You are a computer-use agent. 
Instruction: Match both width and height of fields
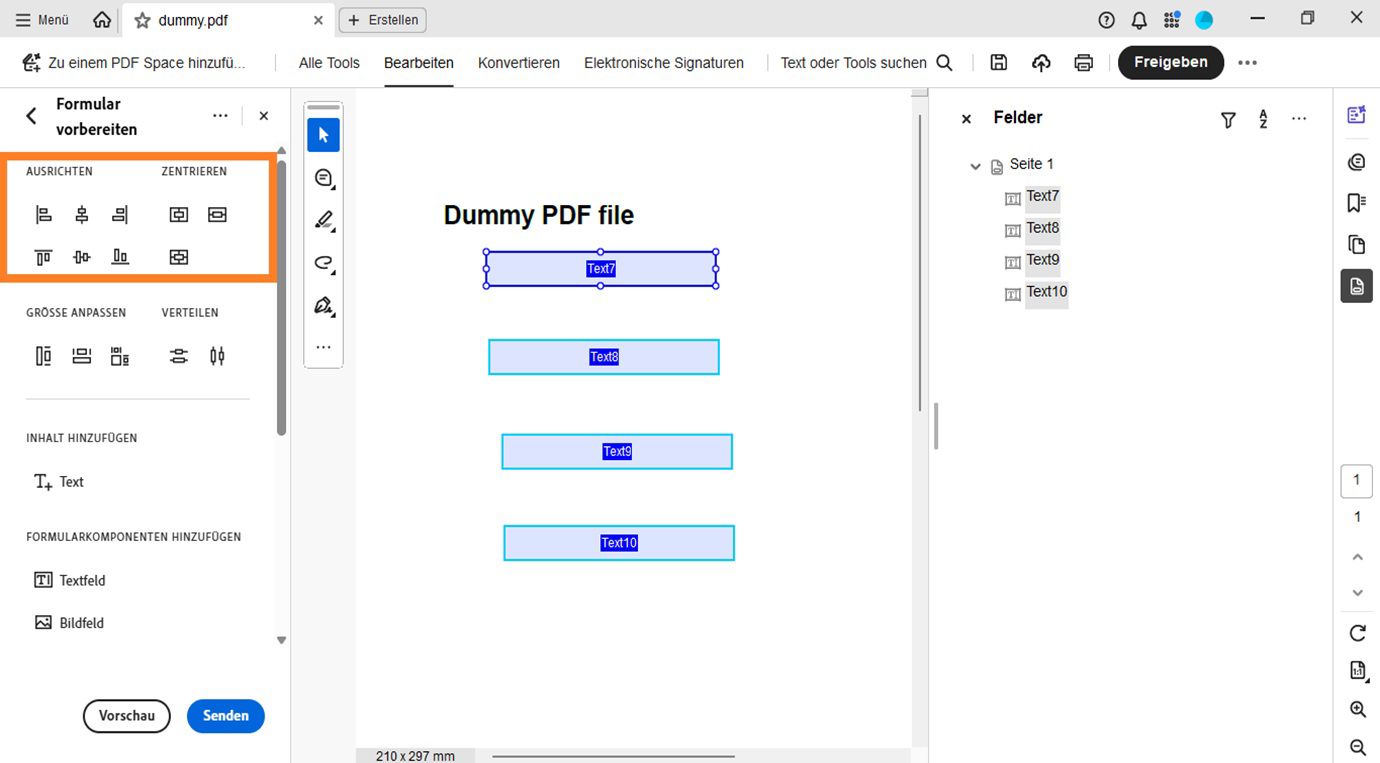coord(120,356)
